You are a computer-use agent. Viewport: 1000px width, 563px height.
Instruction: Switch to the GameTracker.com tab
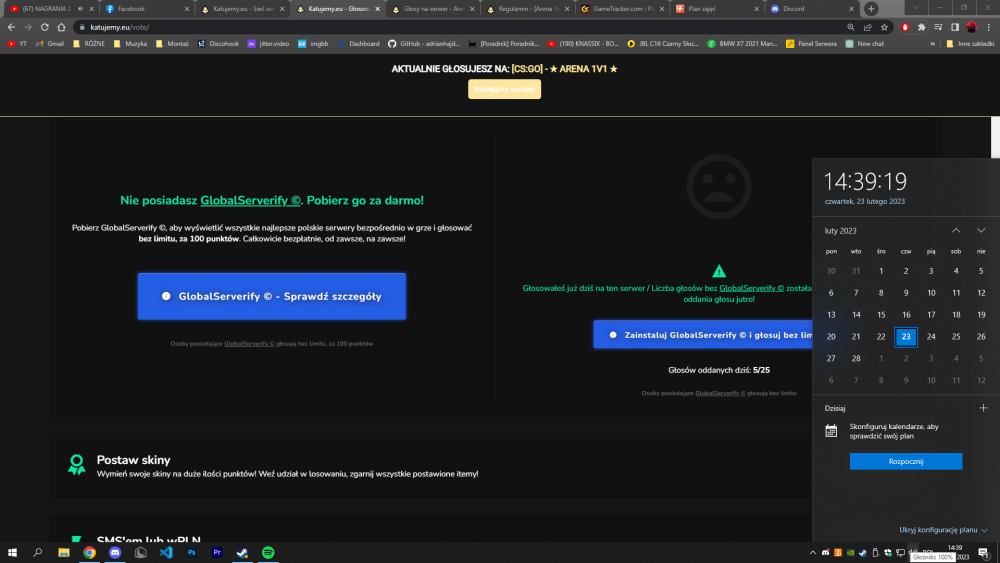coord(622,9)
